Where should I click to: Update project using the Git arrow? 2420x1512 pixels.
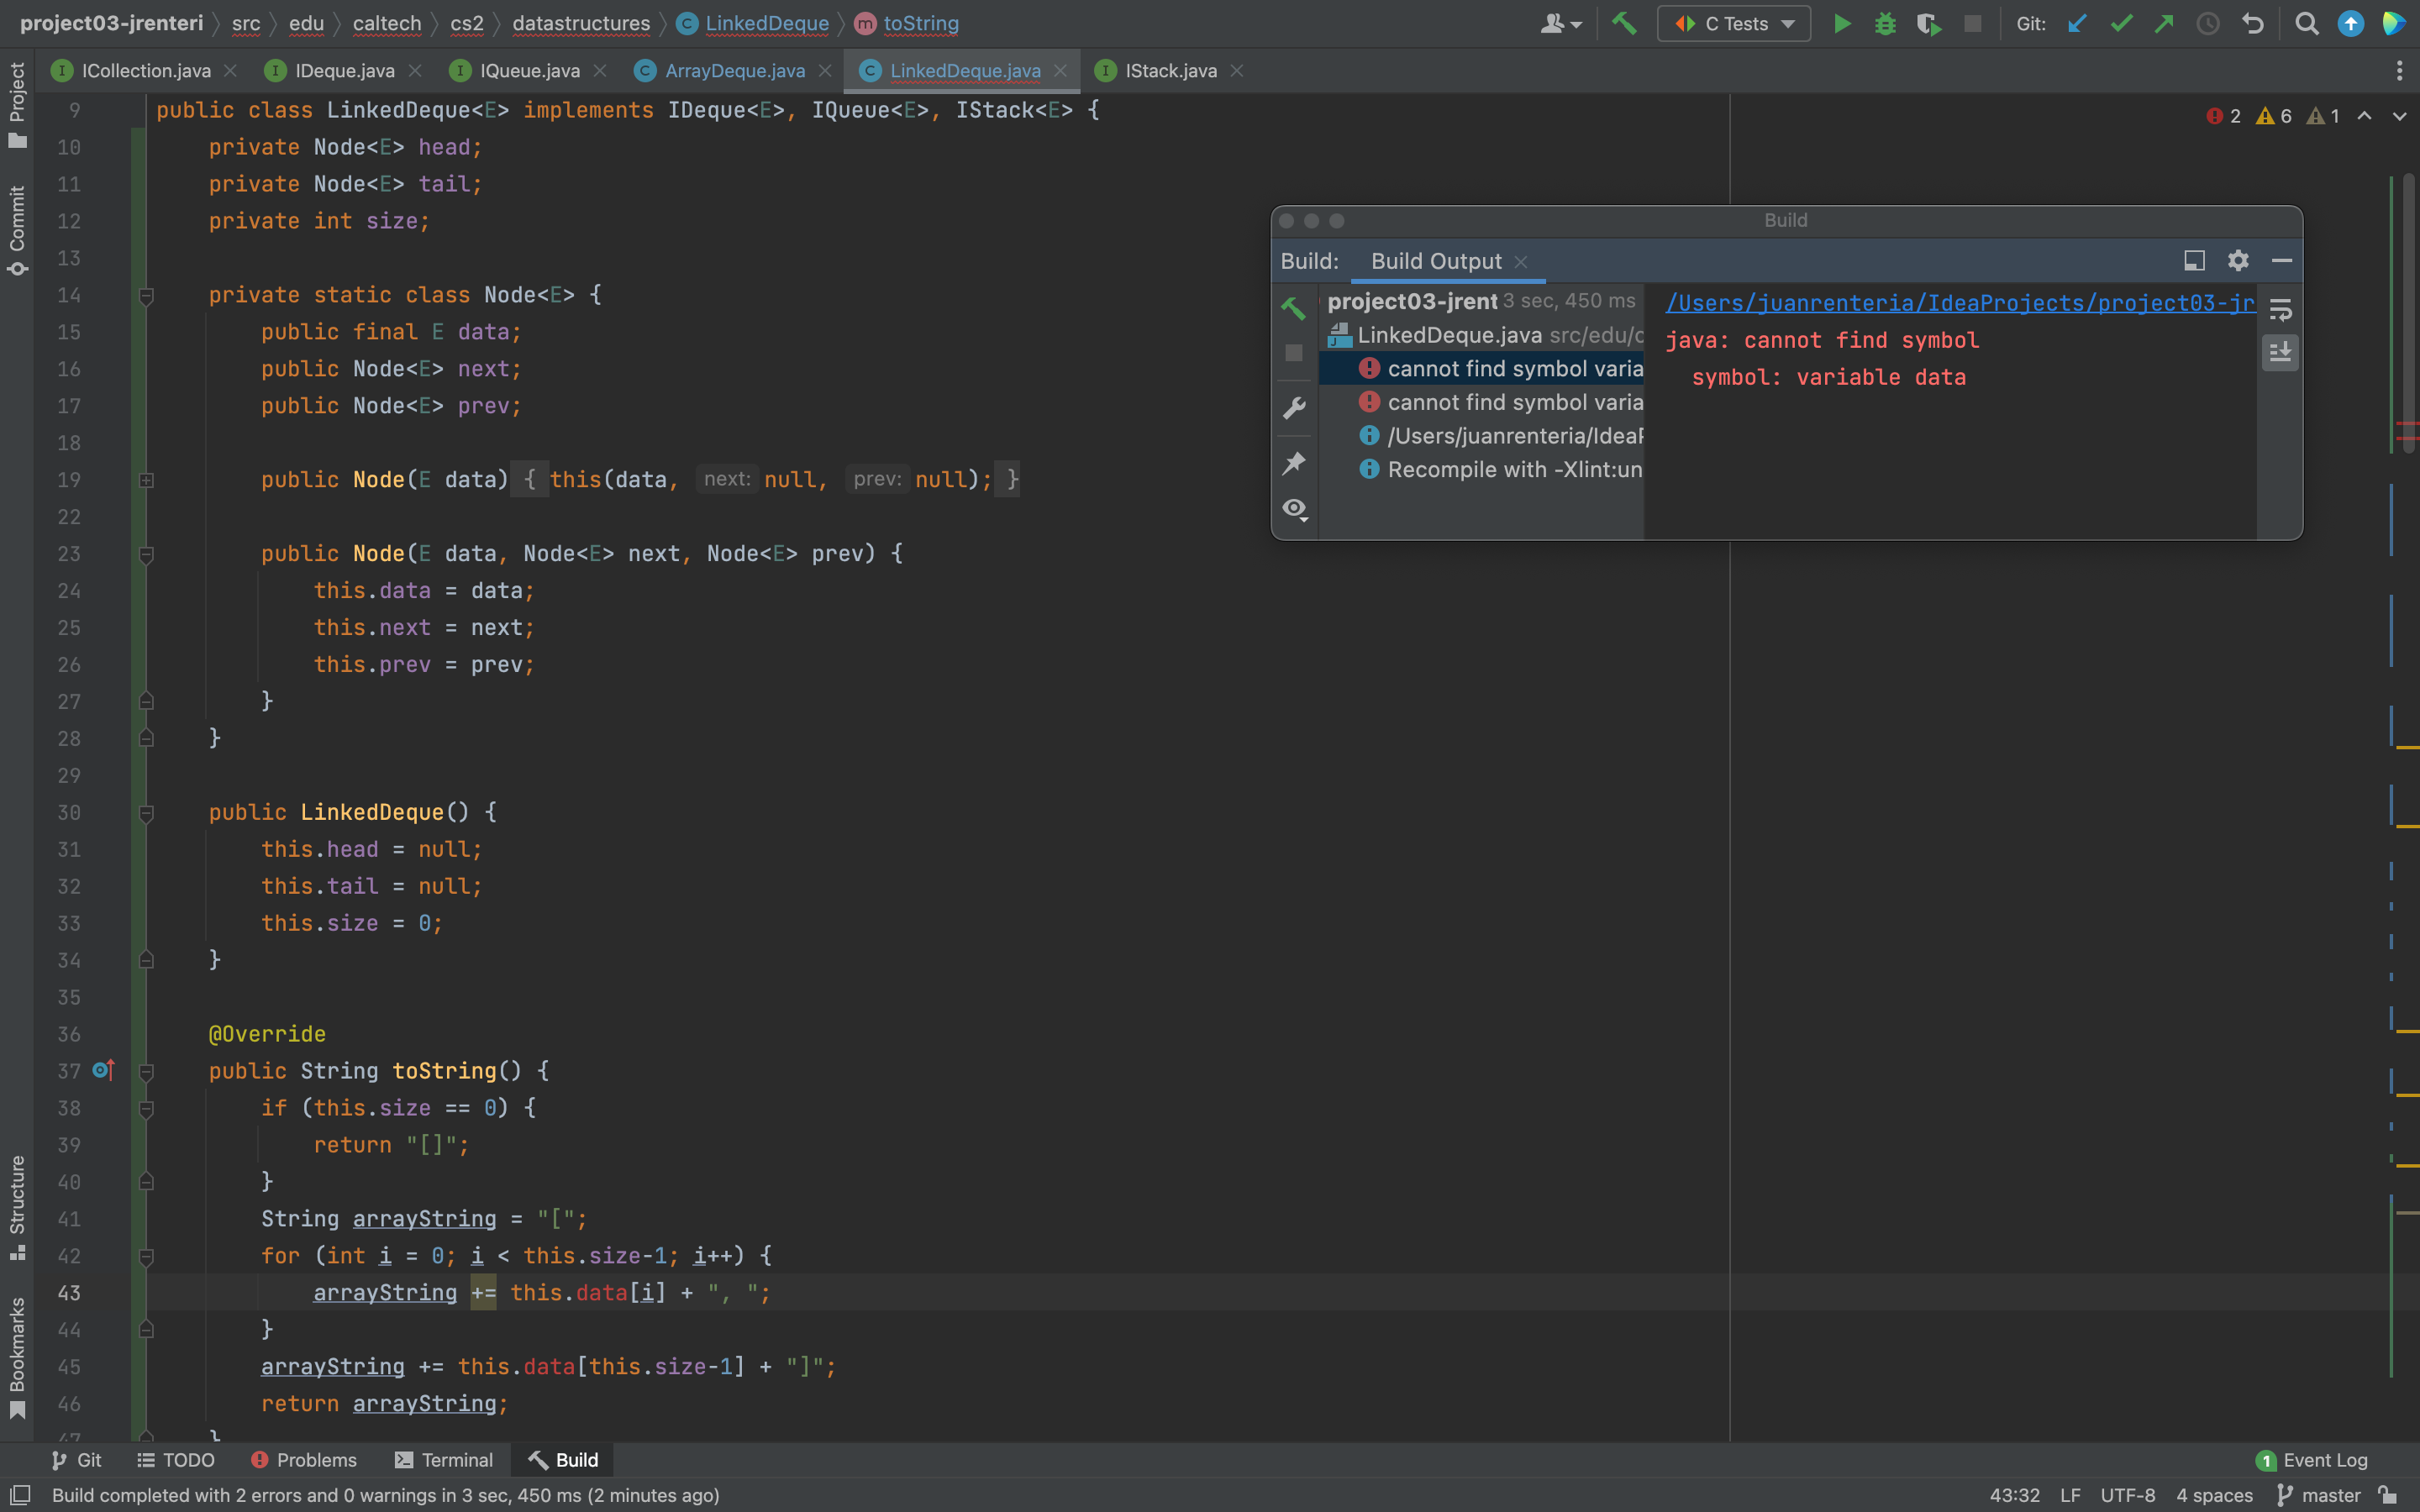tap(2077, 23)
